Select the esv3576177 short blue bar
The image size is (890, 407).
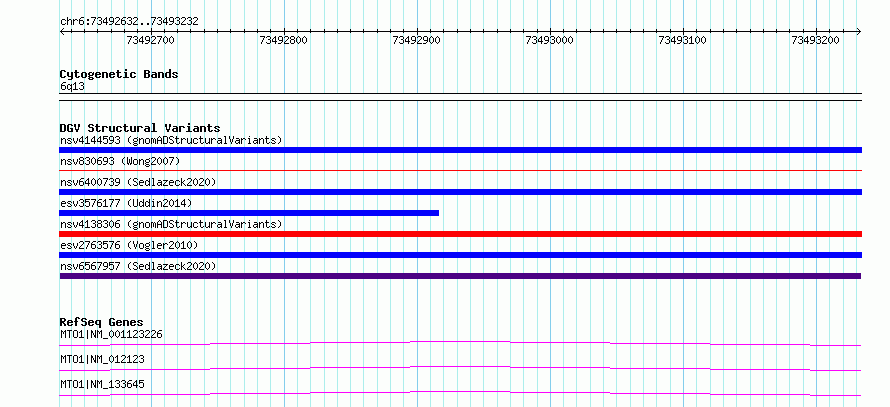tap(249, 213)
